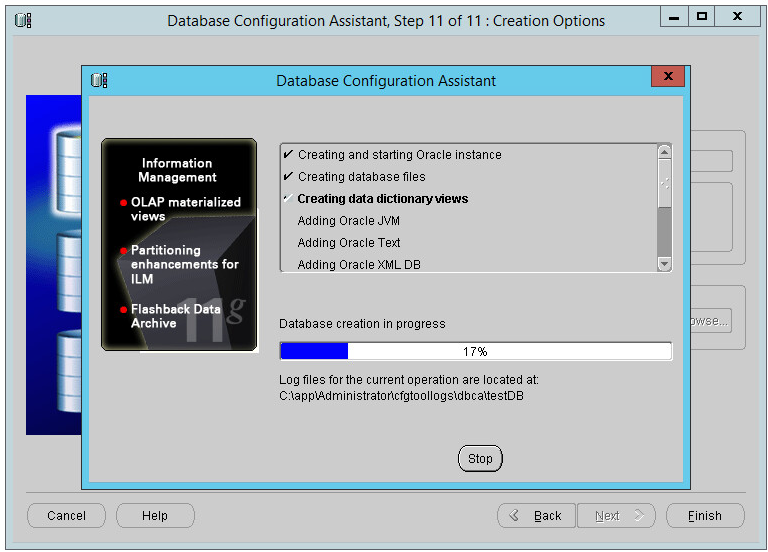Maximize the outer wizard window
Image resolution: width=768 pixels, height=552 pixels.
click(x=701, y=17)
